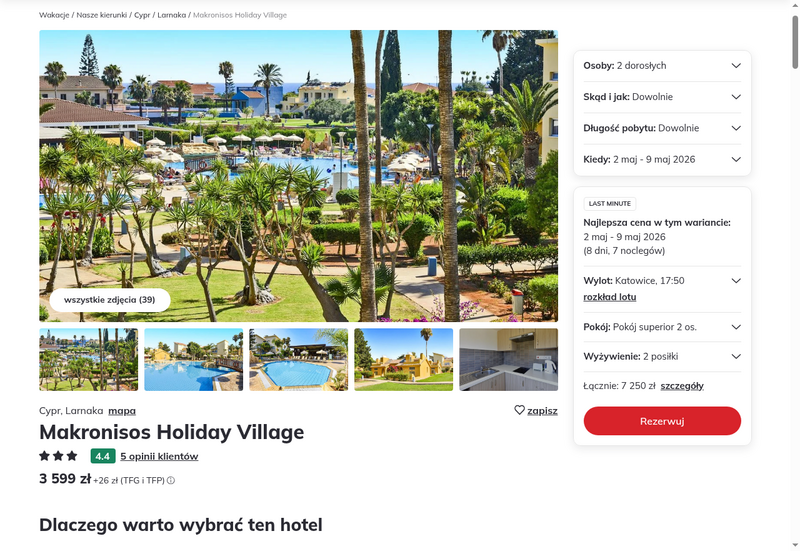
Task: Go to Nasze kierunki in the breadcrumb
Action: tap(102, 15)
